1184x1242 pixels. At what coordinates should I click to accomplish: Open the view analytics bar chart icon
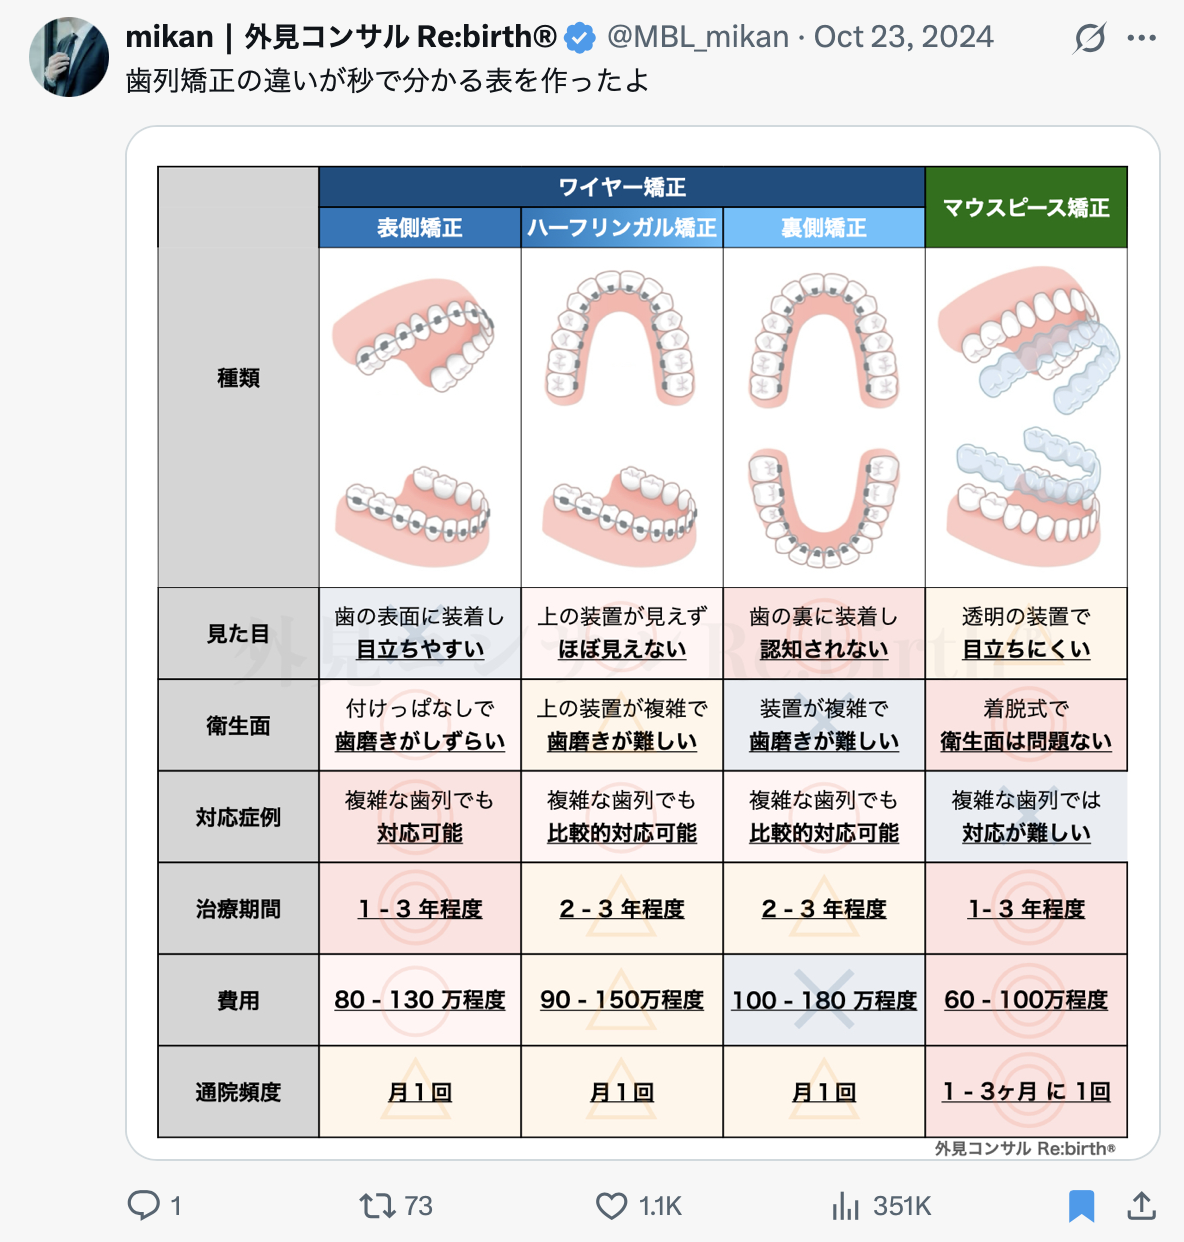pyautogui.click(x=845, y=1206)
